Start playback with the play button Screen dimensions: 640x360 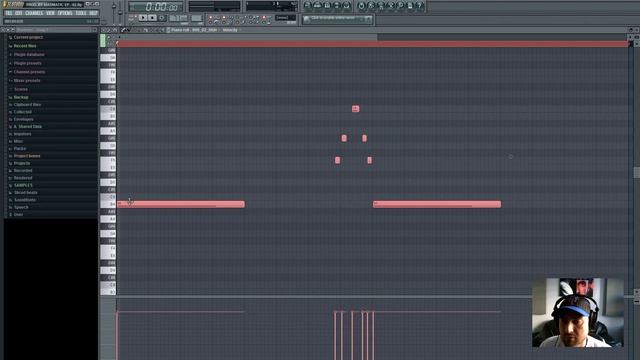click(x=142, y=18)
